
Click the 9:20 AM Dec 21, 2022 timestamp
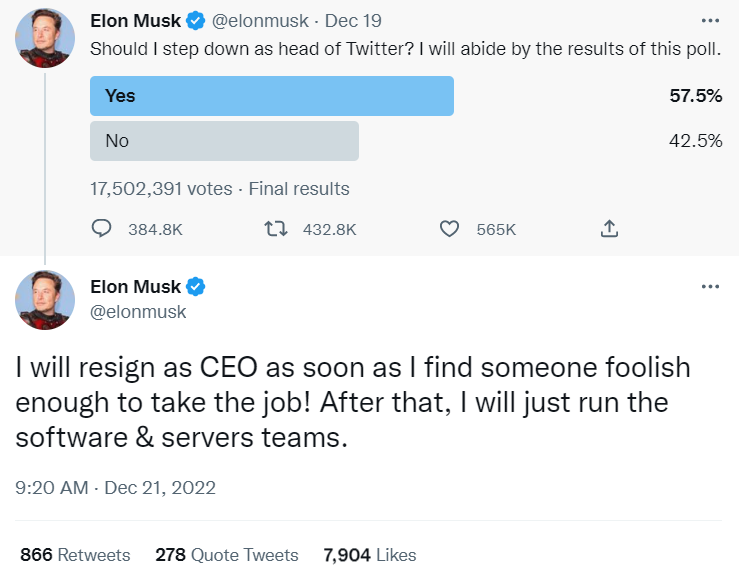click(x=116, y=488)
